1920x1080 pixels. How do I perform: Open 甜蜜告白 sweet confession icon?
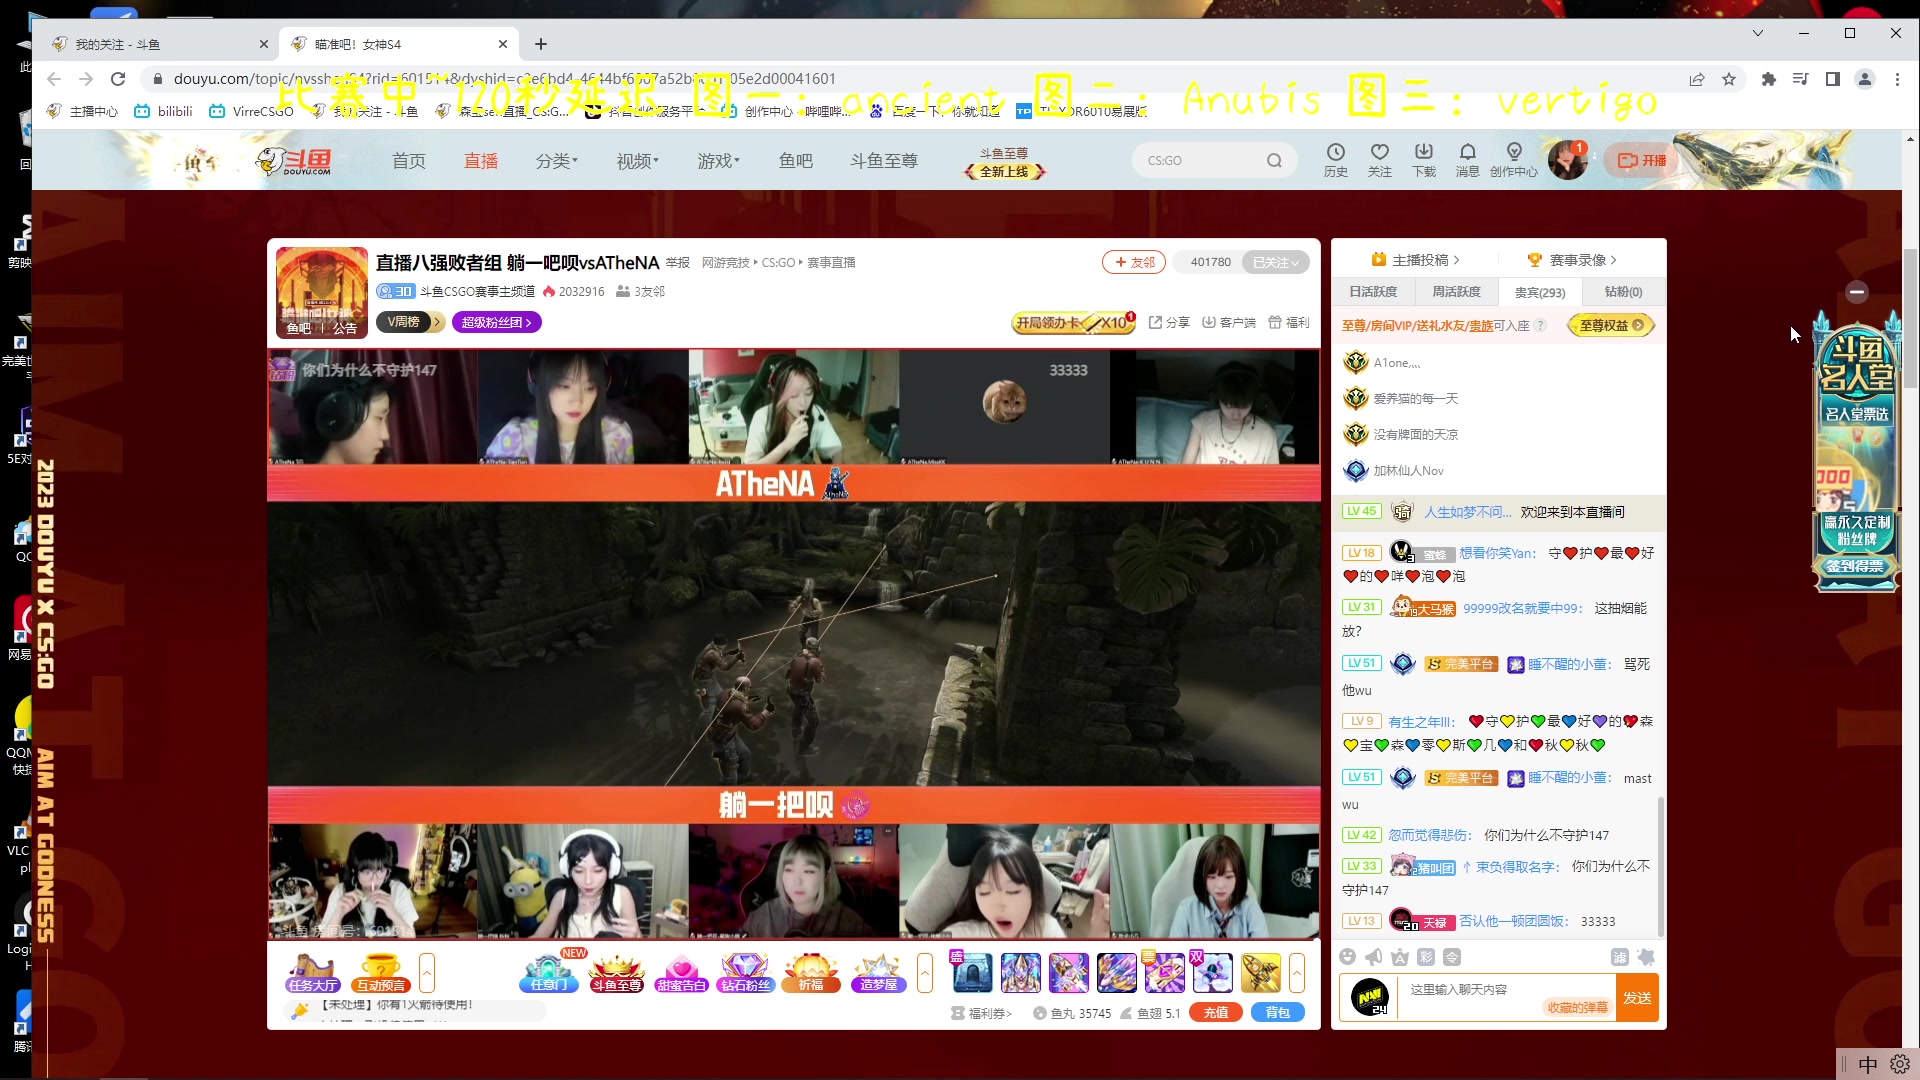(682, 972)
